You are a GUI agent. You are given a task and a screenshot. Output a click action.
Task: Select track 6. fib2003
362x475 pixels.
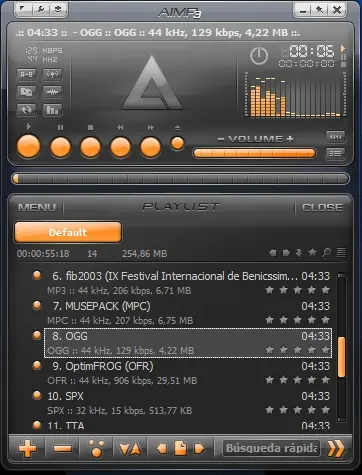click(188, 283)
